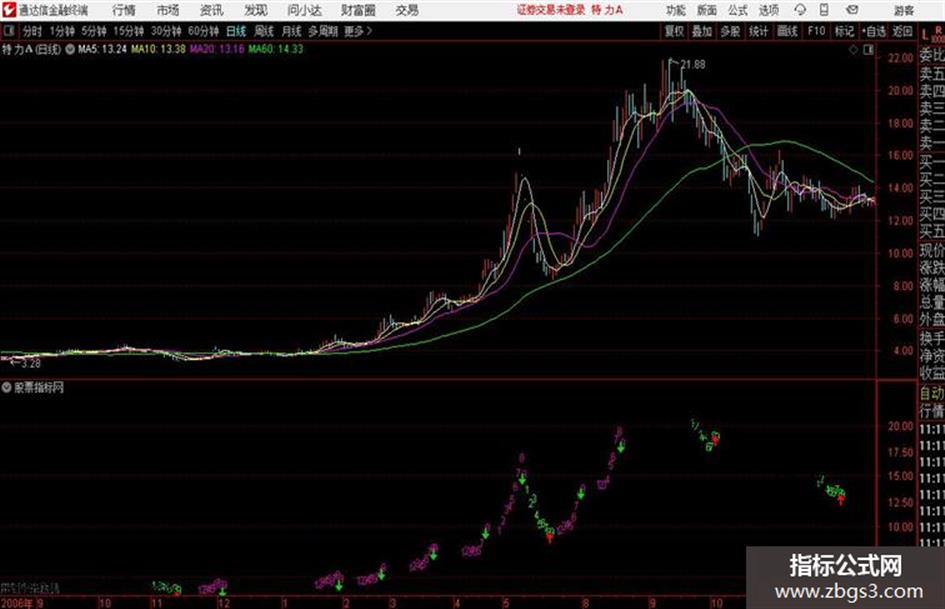945x609 pixels.
Task: Open the 资讯 menu
Action: tap(212, 10)
